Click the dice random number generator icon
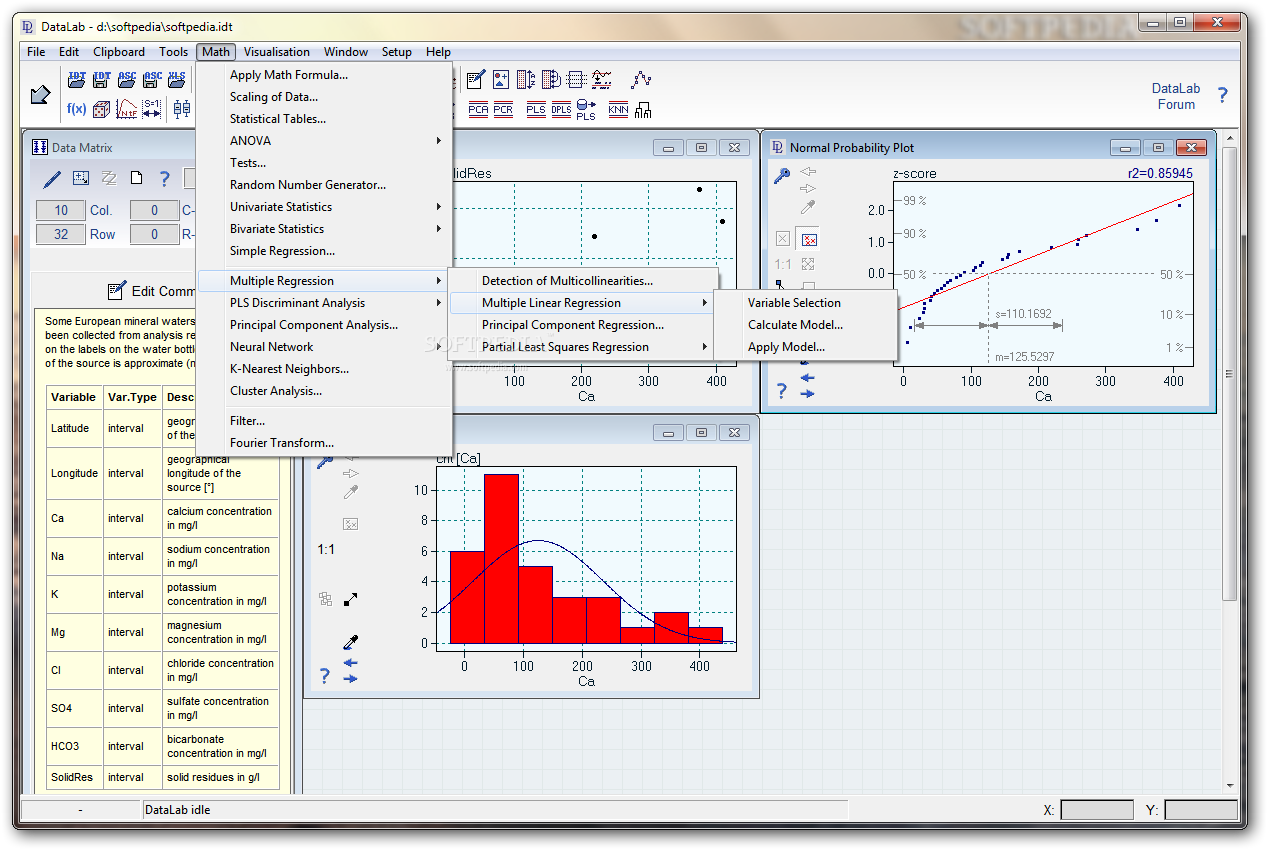1268x850 pixels. point(101,109)
